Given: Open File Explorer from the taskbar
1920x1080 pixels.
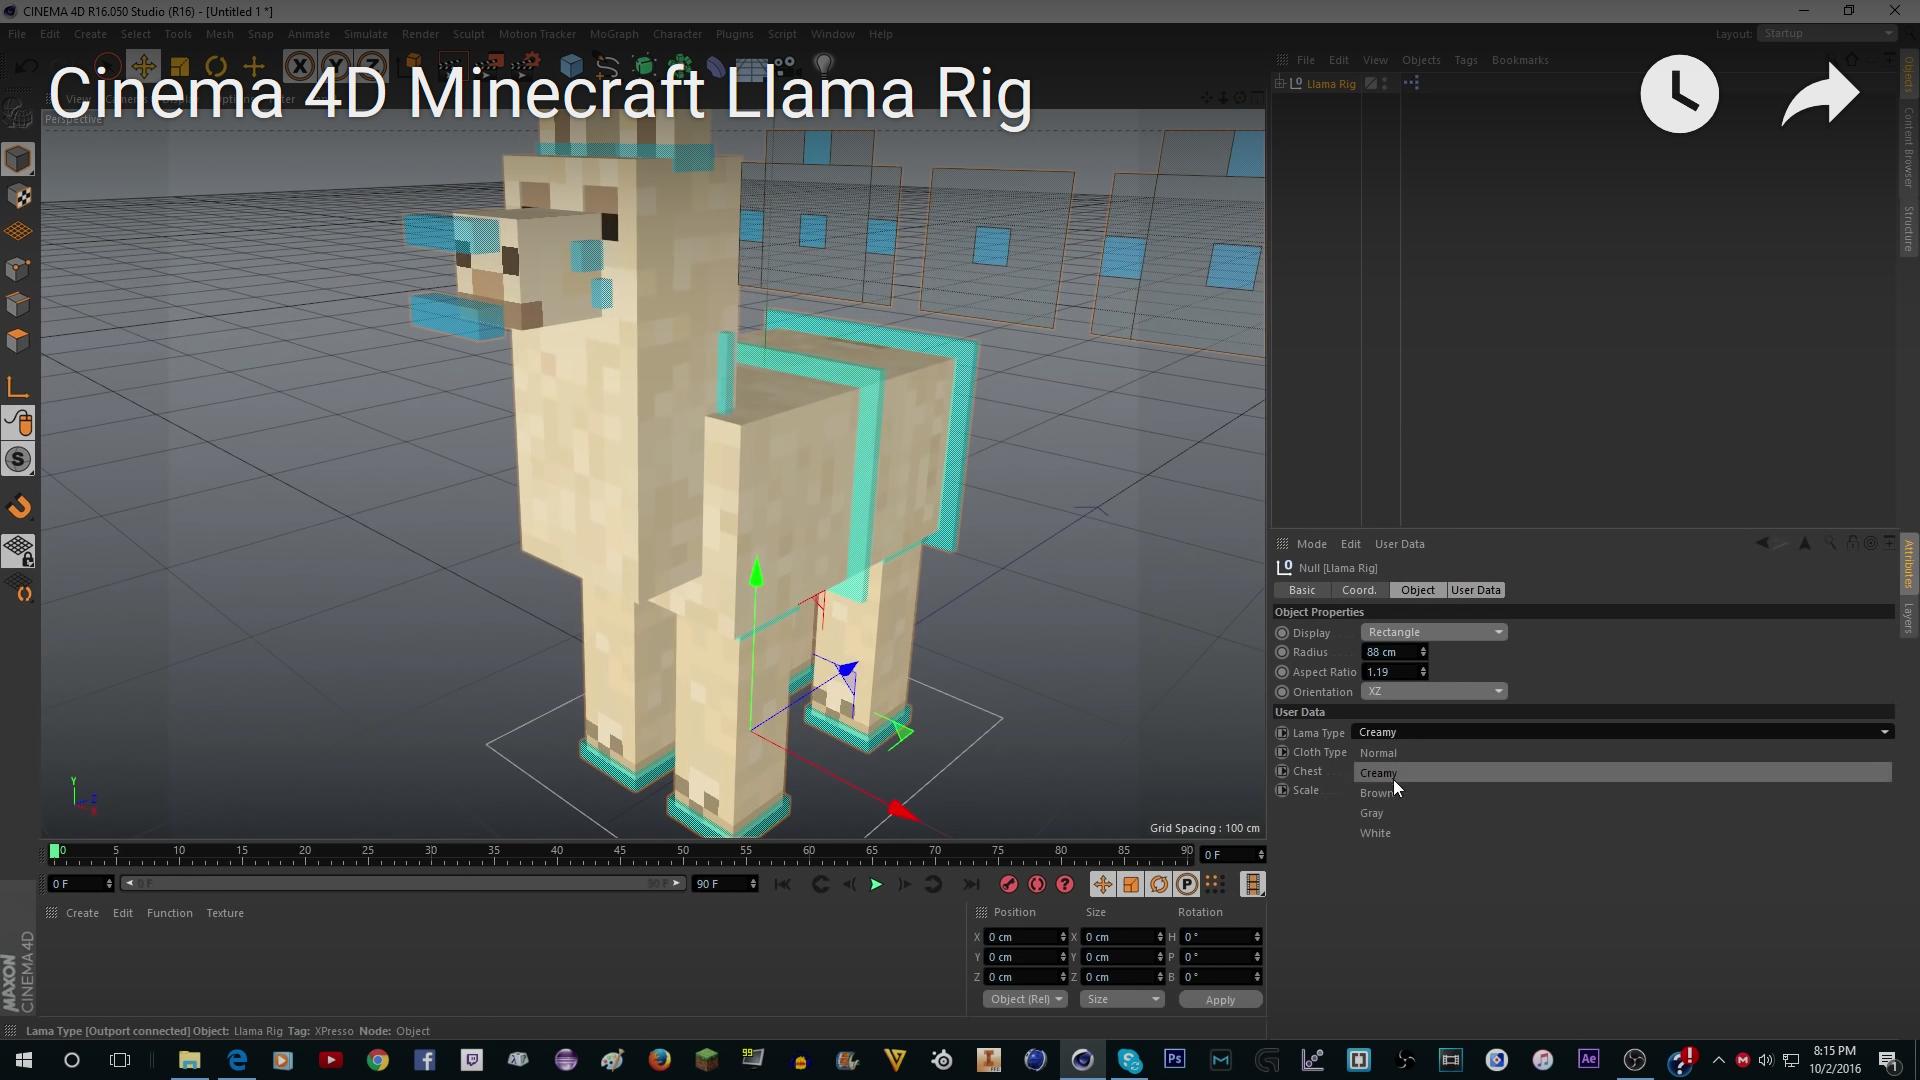Looking at the screenshot, I should [189, 1060].
